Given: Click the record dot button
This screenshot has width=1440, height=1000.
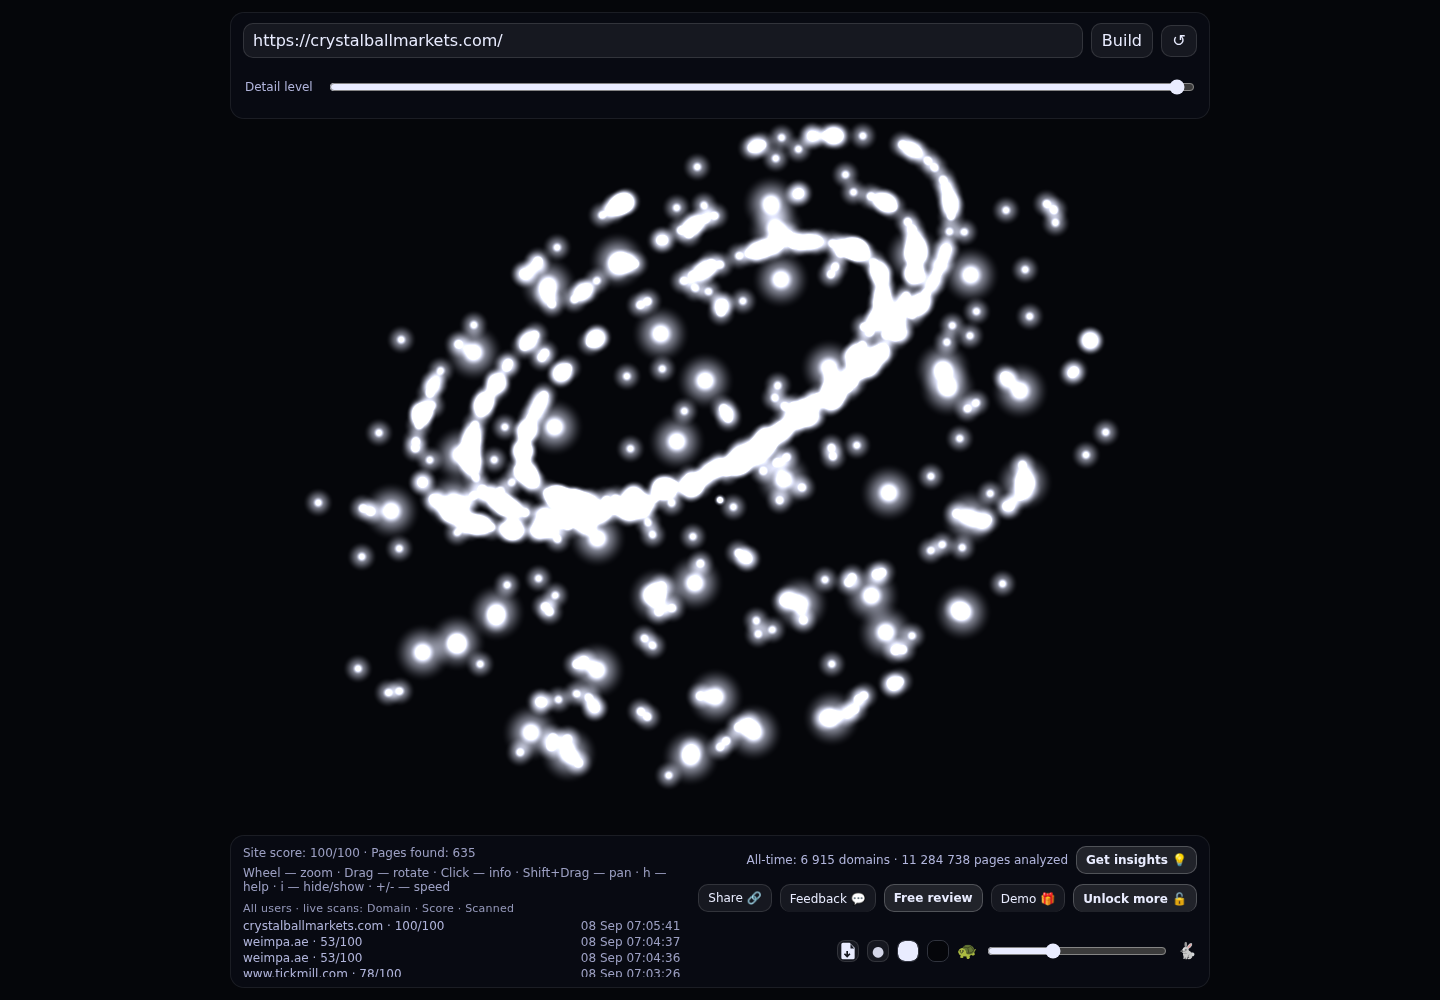Looking at the screenshot, I should (x=878, y=951).
